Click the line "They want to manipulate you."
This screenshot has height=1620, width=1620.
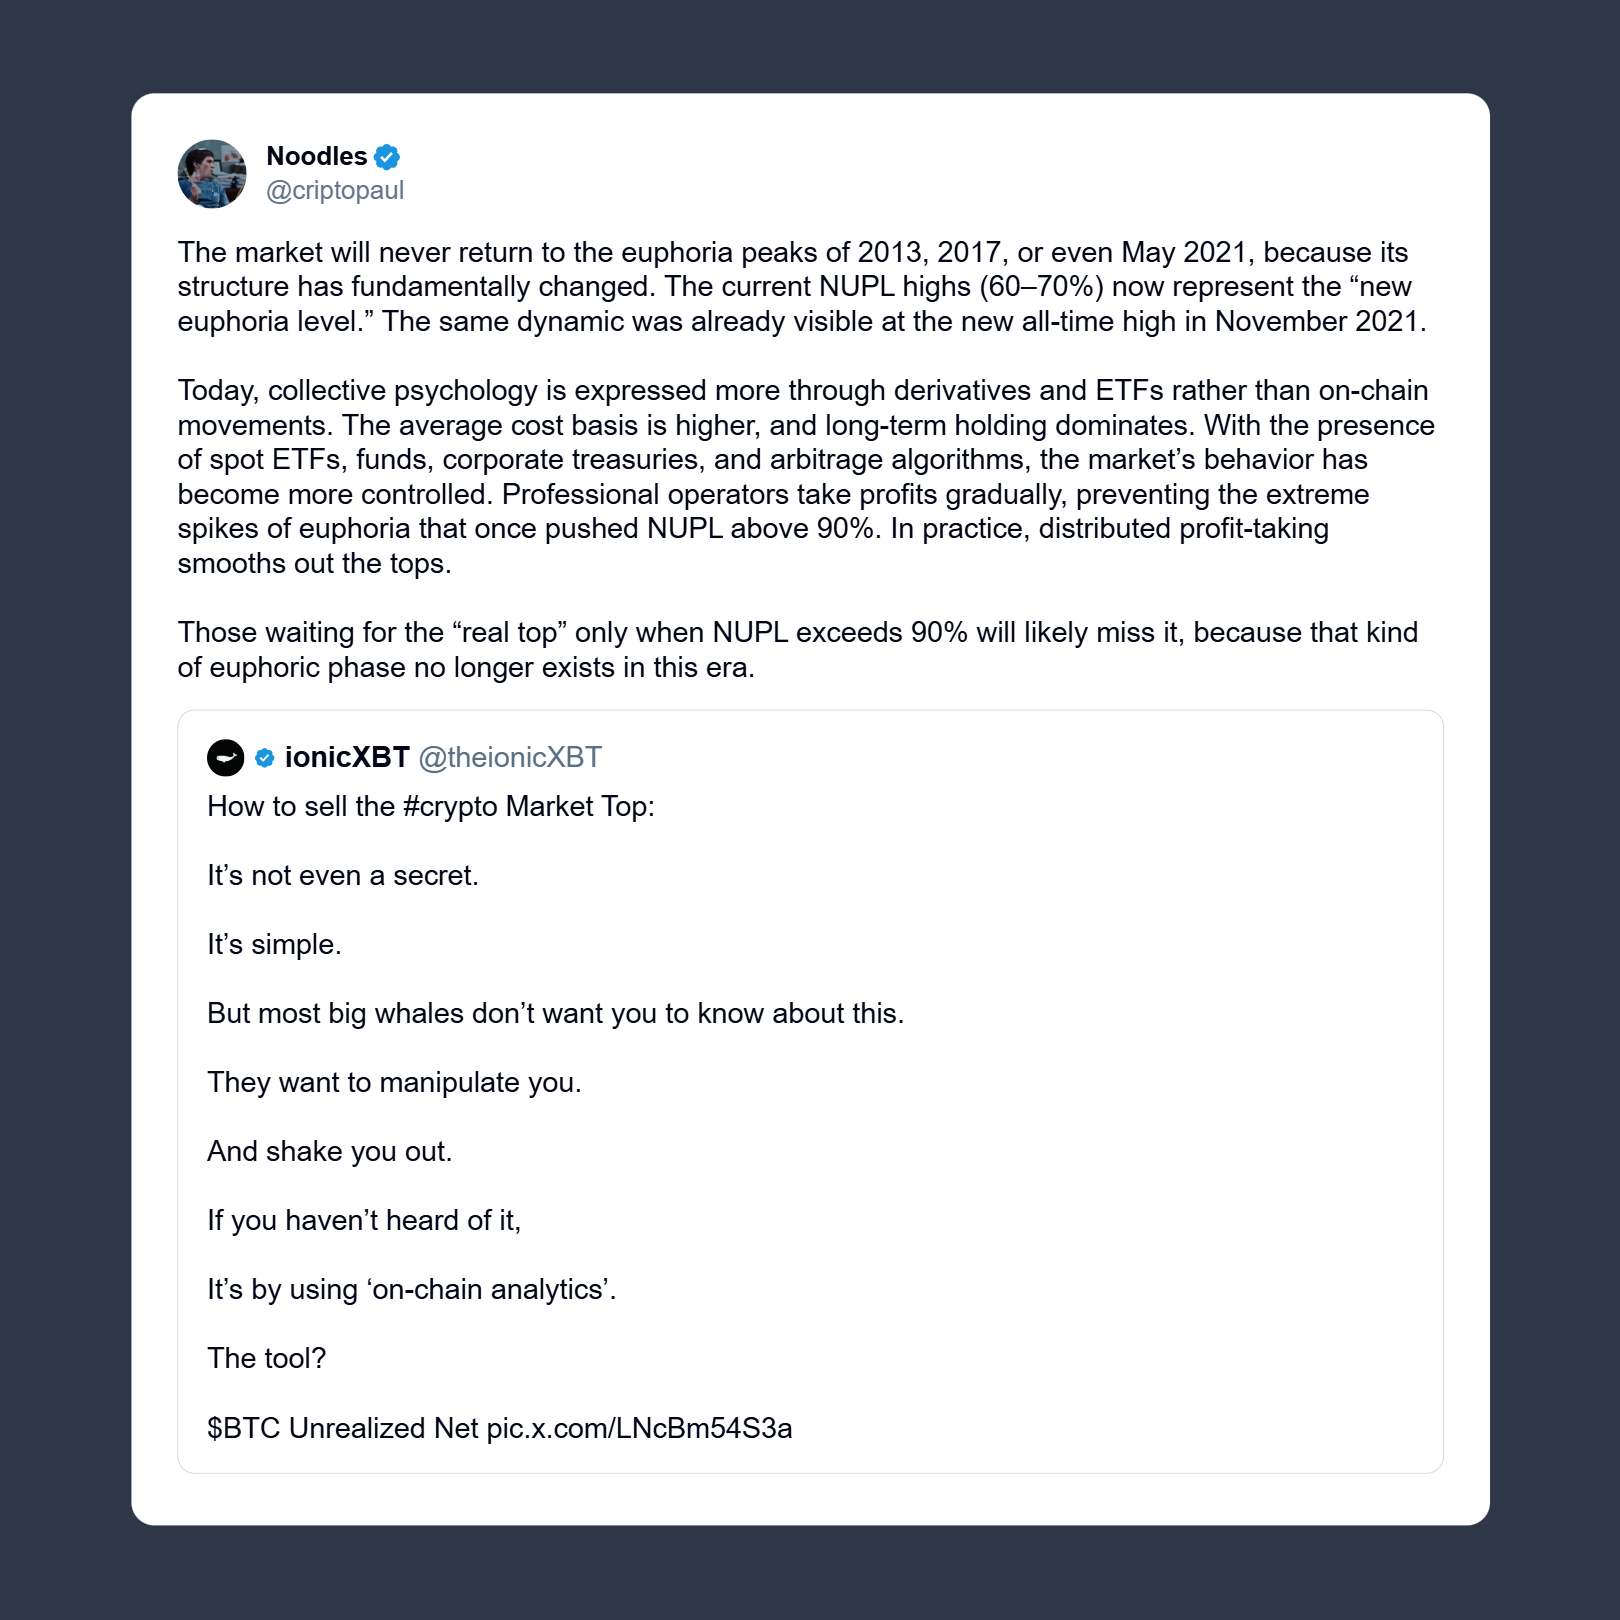point(394,1083)
